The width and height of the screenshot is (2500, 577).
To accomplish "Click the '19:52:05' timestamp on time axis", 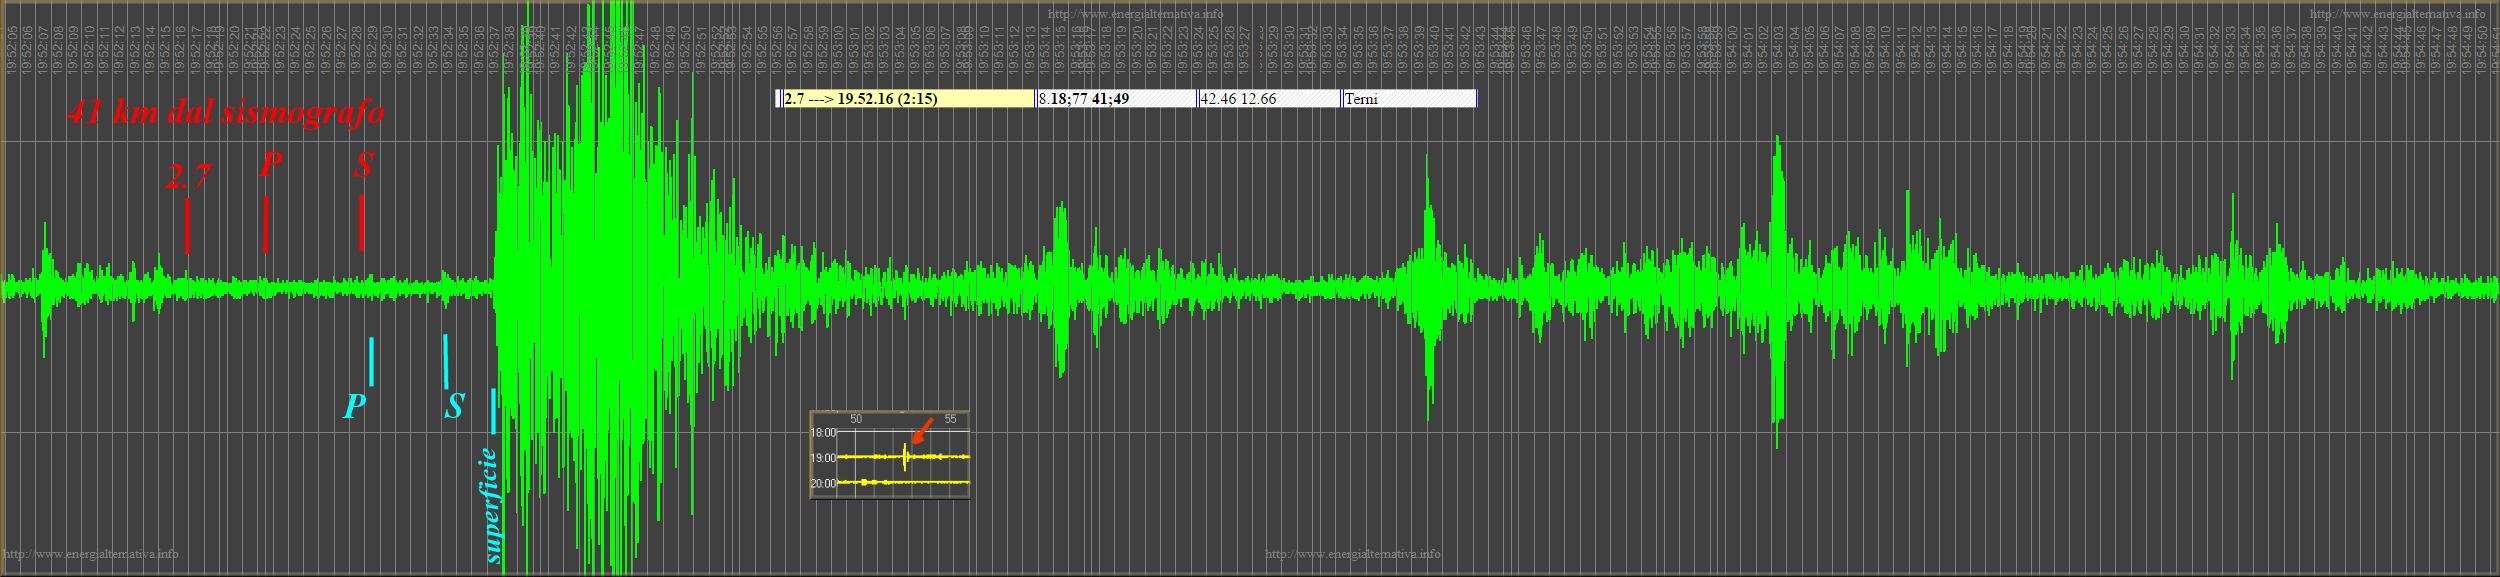I will point(10,50).
